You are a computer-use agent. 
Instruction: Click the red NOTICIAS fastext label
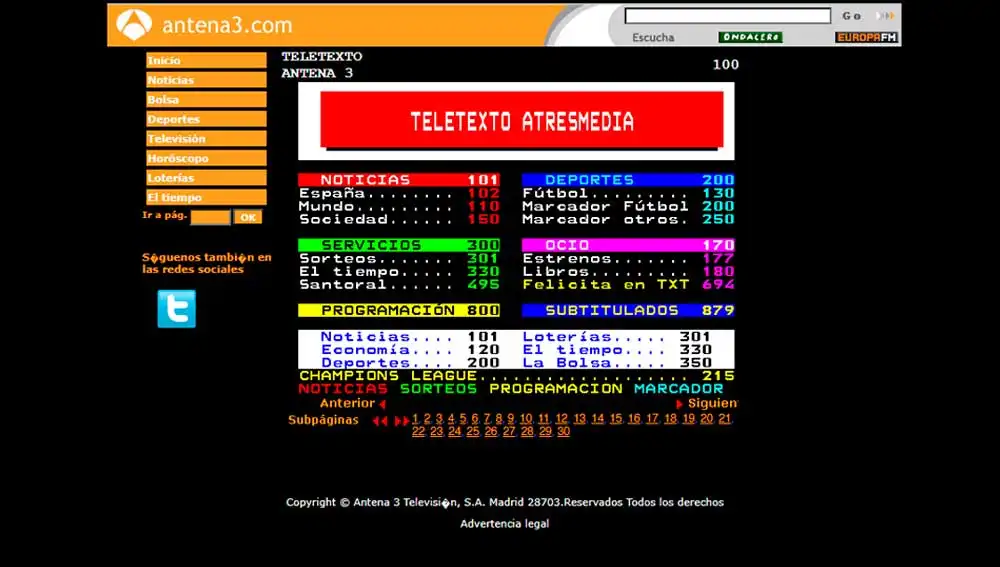[x=342, y=389]
